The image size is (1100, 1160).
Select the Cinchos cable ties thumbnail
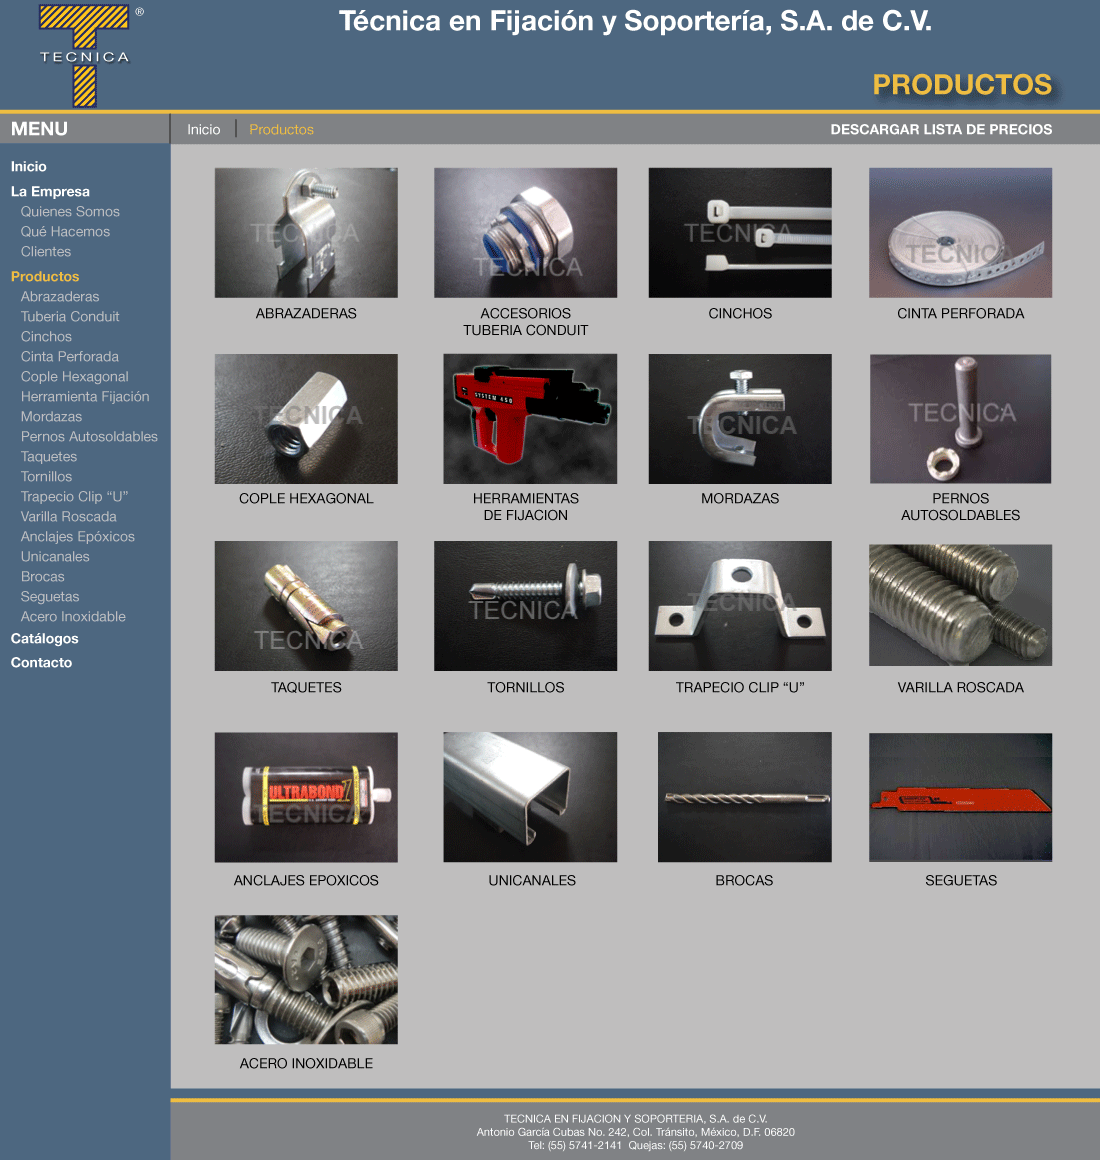[740, 233]
